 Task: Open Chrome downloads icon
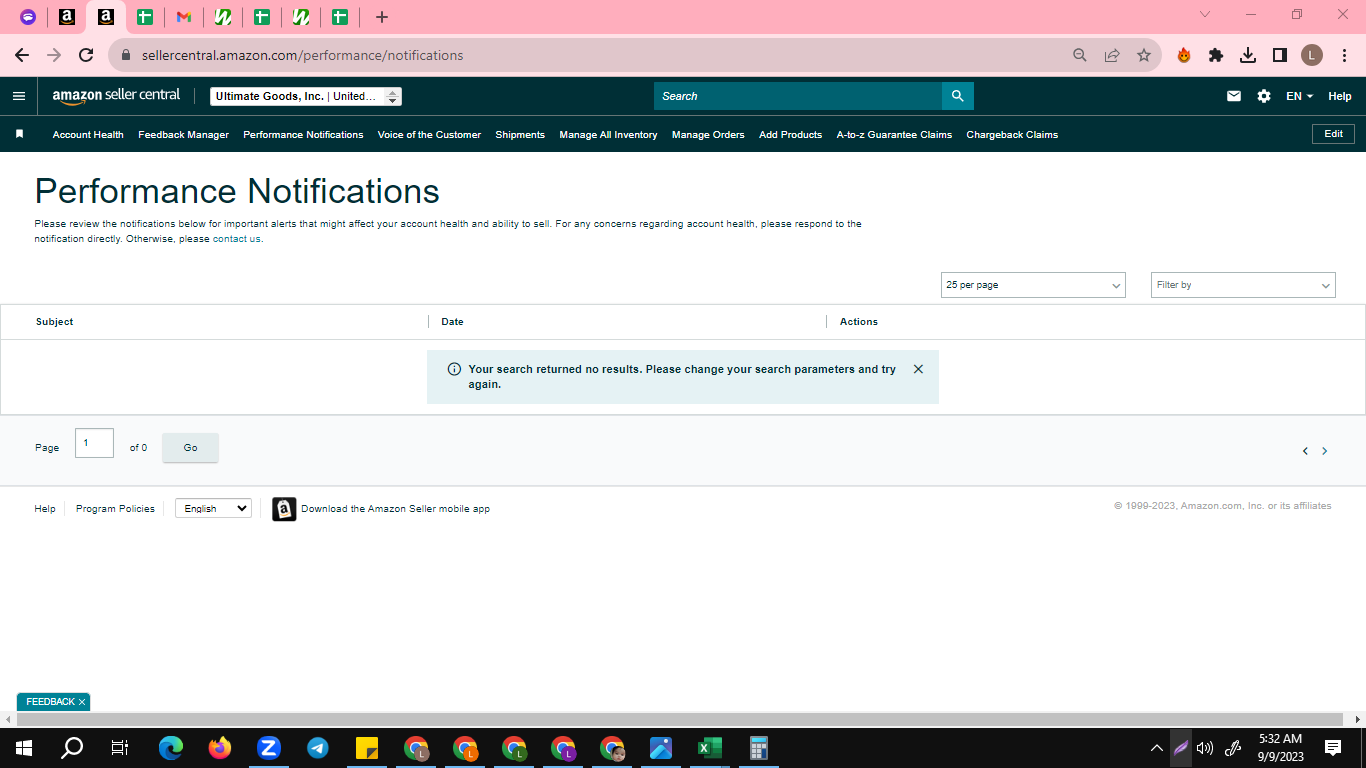tap(1248, 55)
